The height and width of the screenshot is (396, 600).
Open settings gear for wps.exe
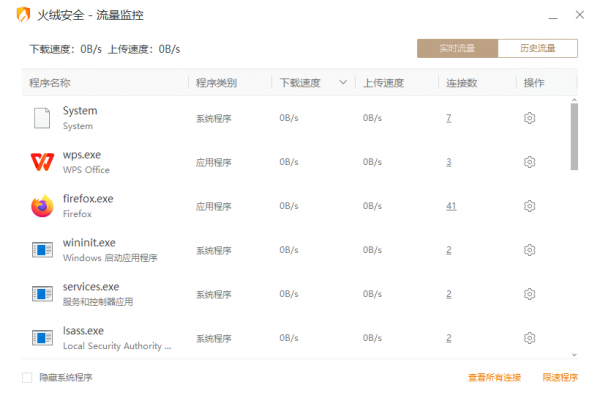529,162
